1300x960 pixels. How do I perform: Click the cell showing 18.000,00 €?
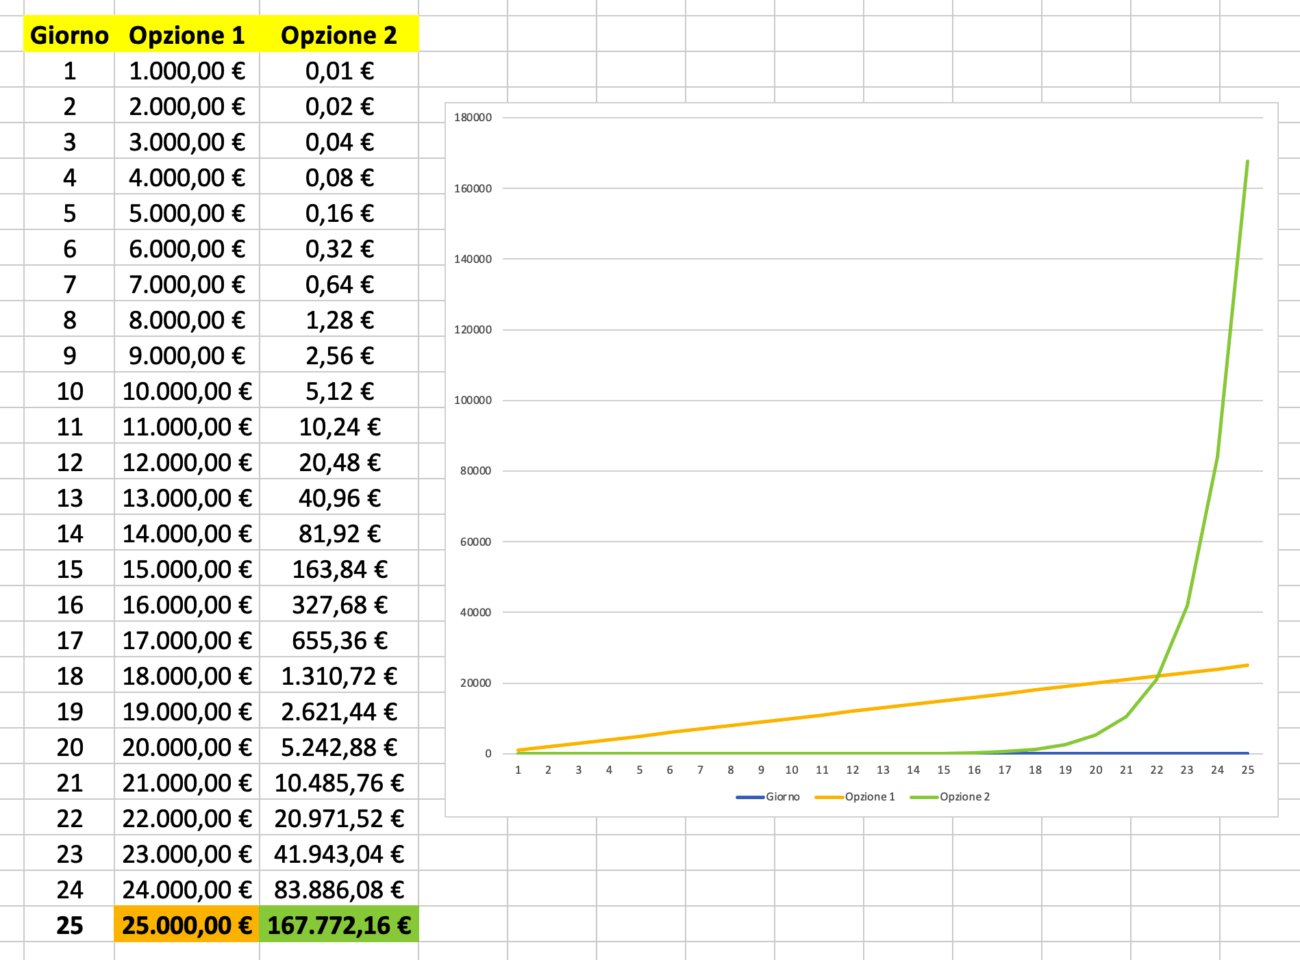[187, 676]
